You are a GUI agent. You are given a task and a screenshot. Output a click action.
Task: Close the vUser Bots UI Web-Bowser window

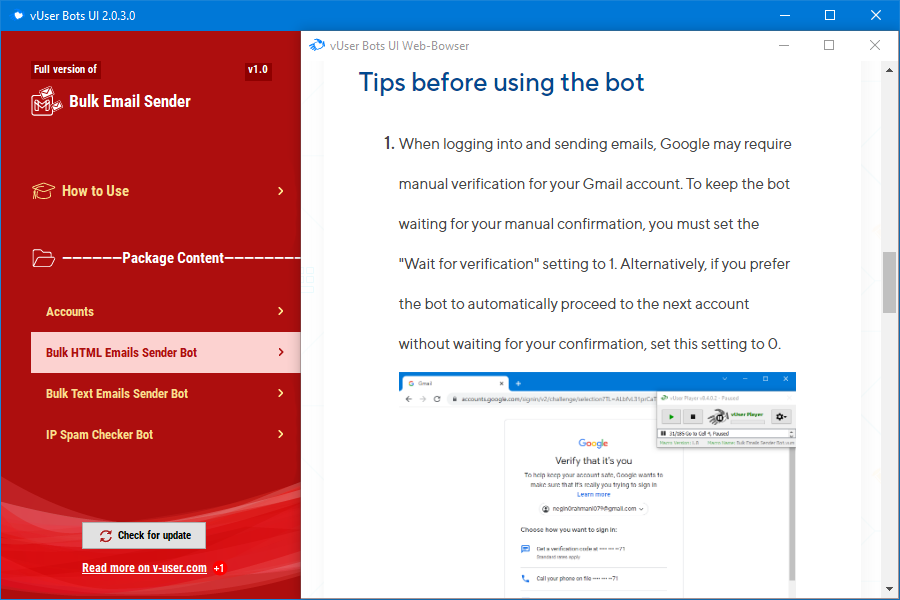tap(875, 45)
